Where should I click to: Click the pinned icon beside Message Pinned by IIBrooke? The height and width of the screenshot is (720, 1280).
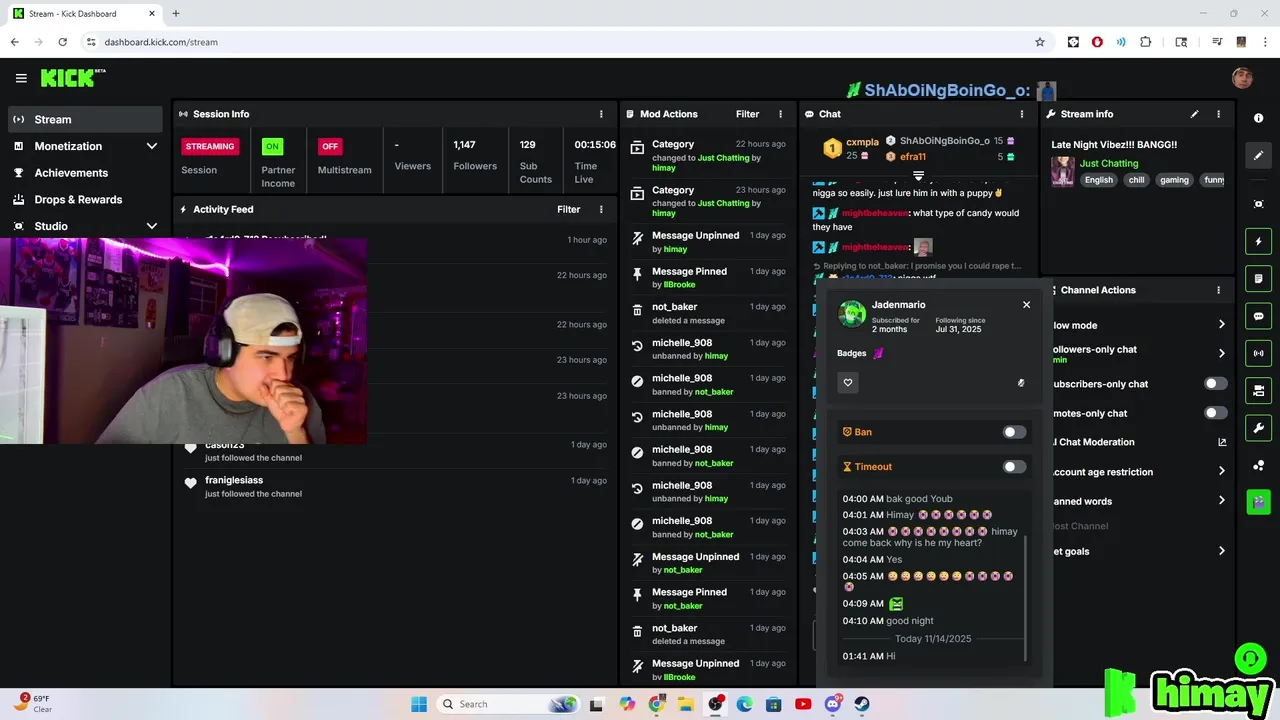pyautogui.click(x=637, y=272)
